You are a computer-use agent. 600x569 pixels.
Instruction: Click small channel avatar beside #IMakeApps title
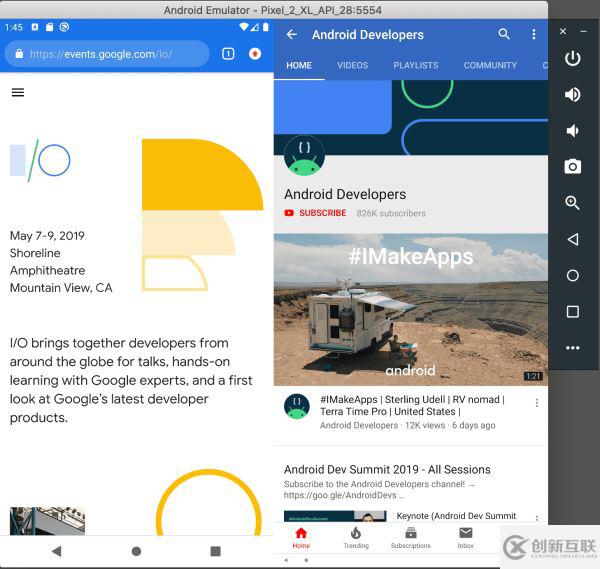[297, 406]
